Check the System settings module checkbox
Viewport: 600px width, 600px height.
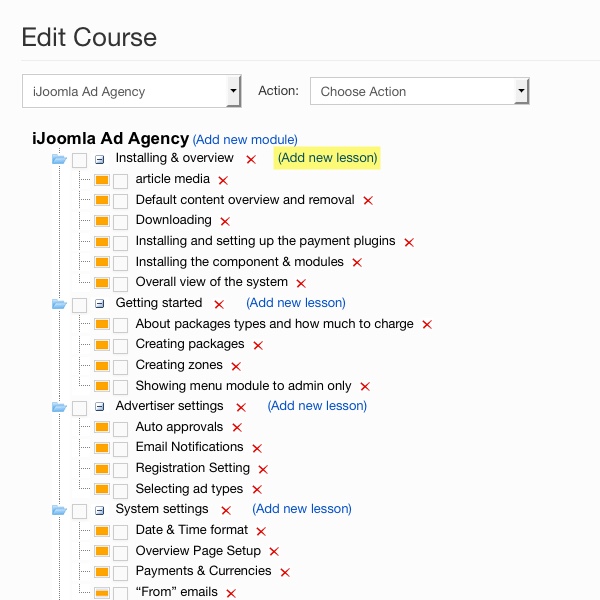79,511
